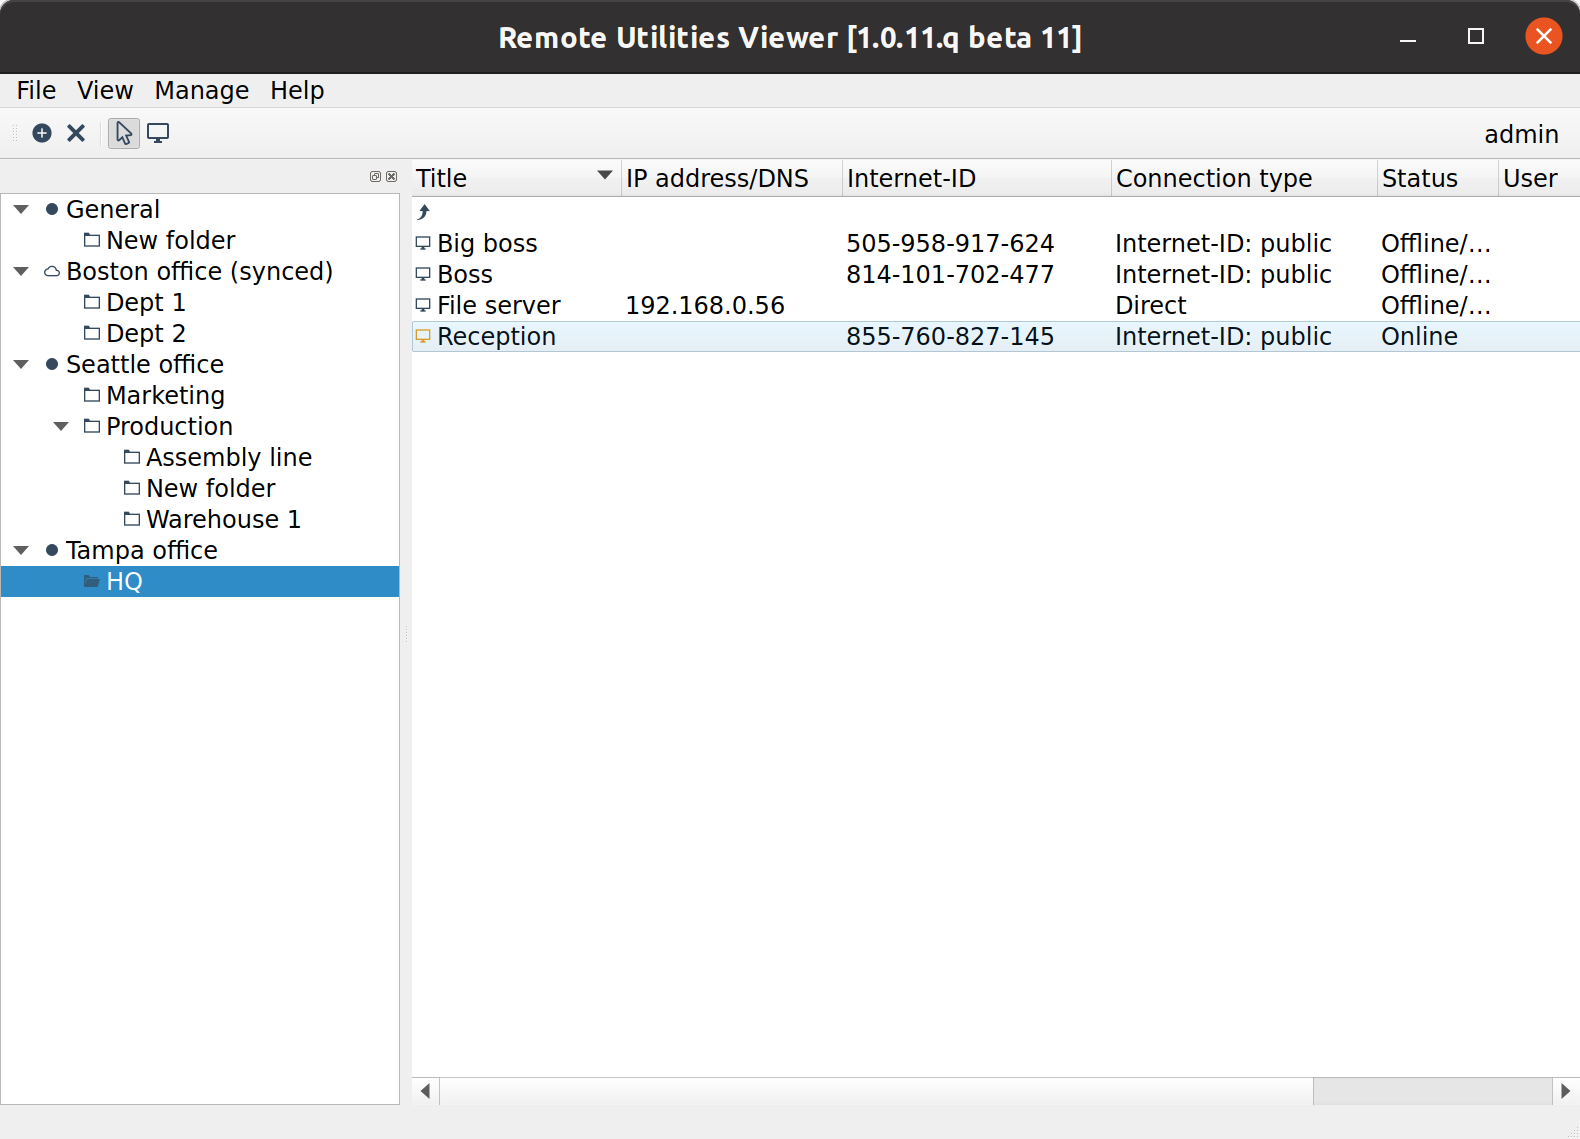Select the Warehouse 1 folder
Screen dimensions: 1580x1139
[222, 520]
